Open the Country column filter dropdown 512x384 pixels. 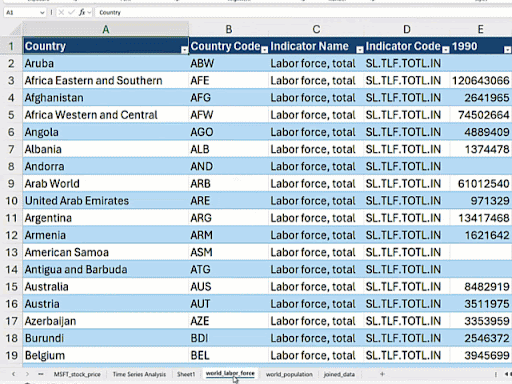pyautogui.click(x=184, y=50)
